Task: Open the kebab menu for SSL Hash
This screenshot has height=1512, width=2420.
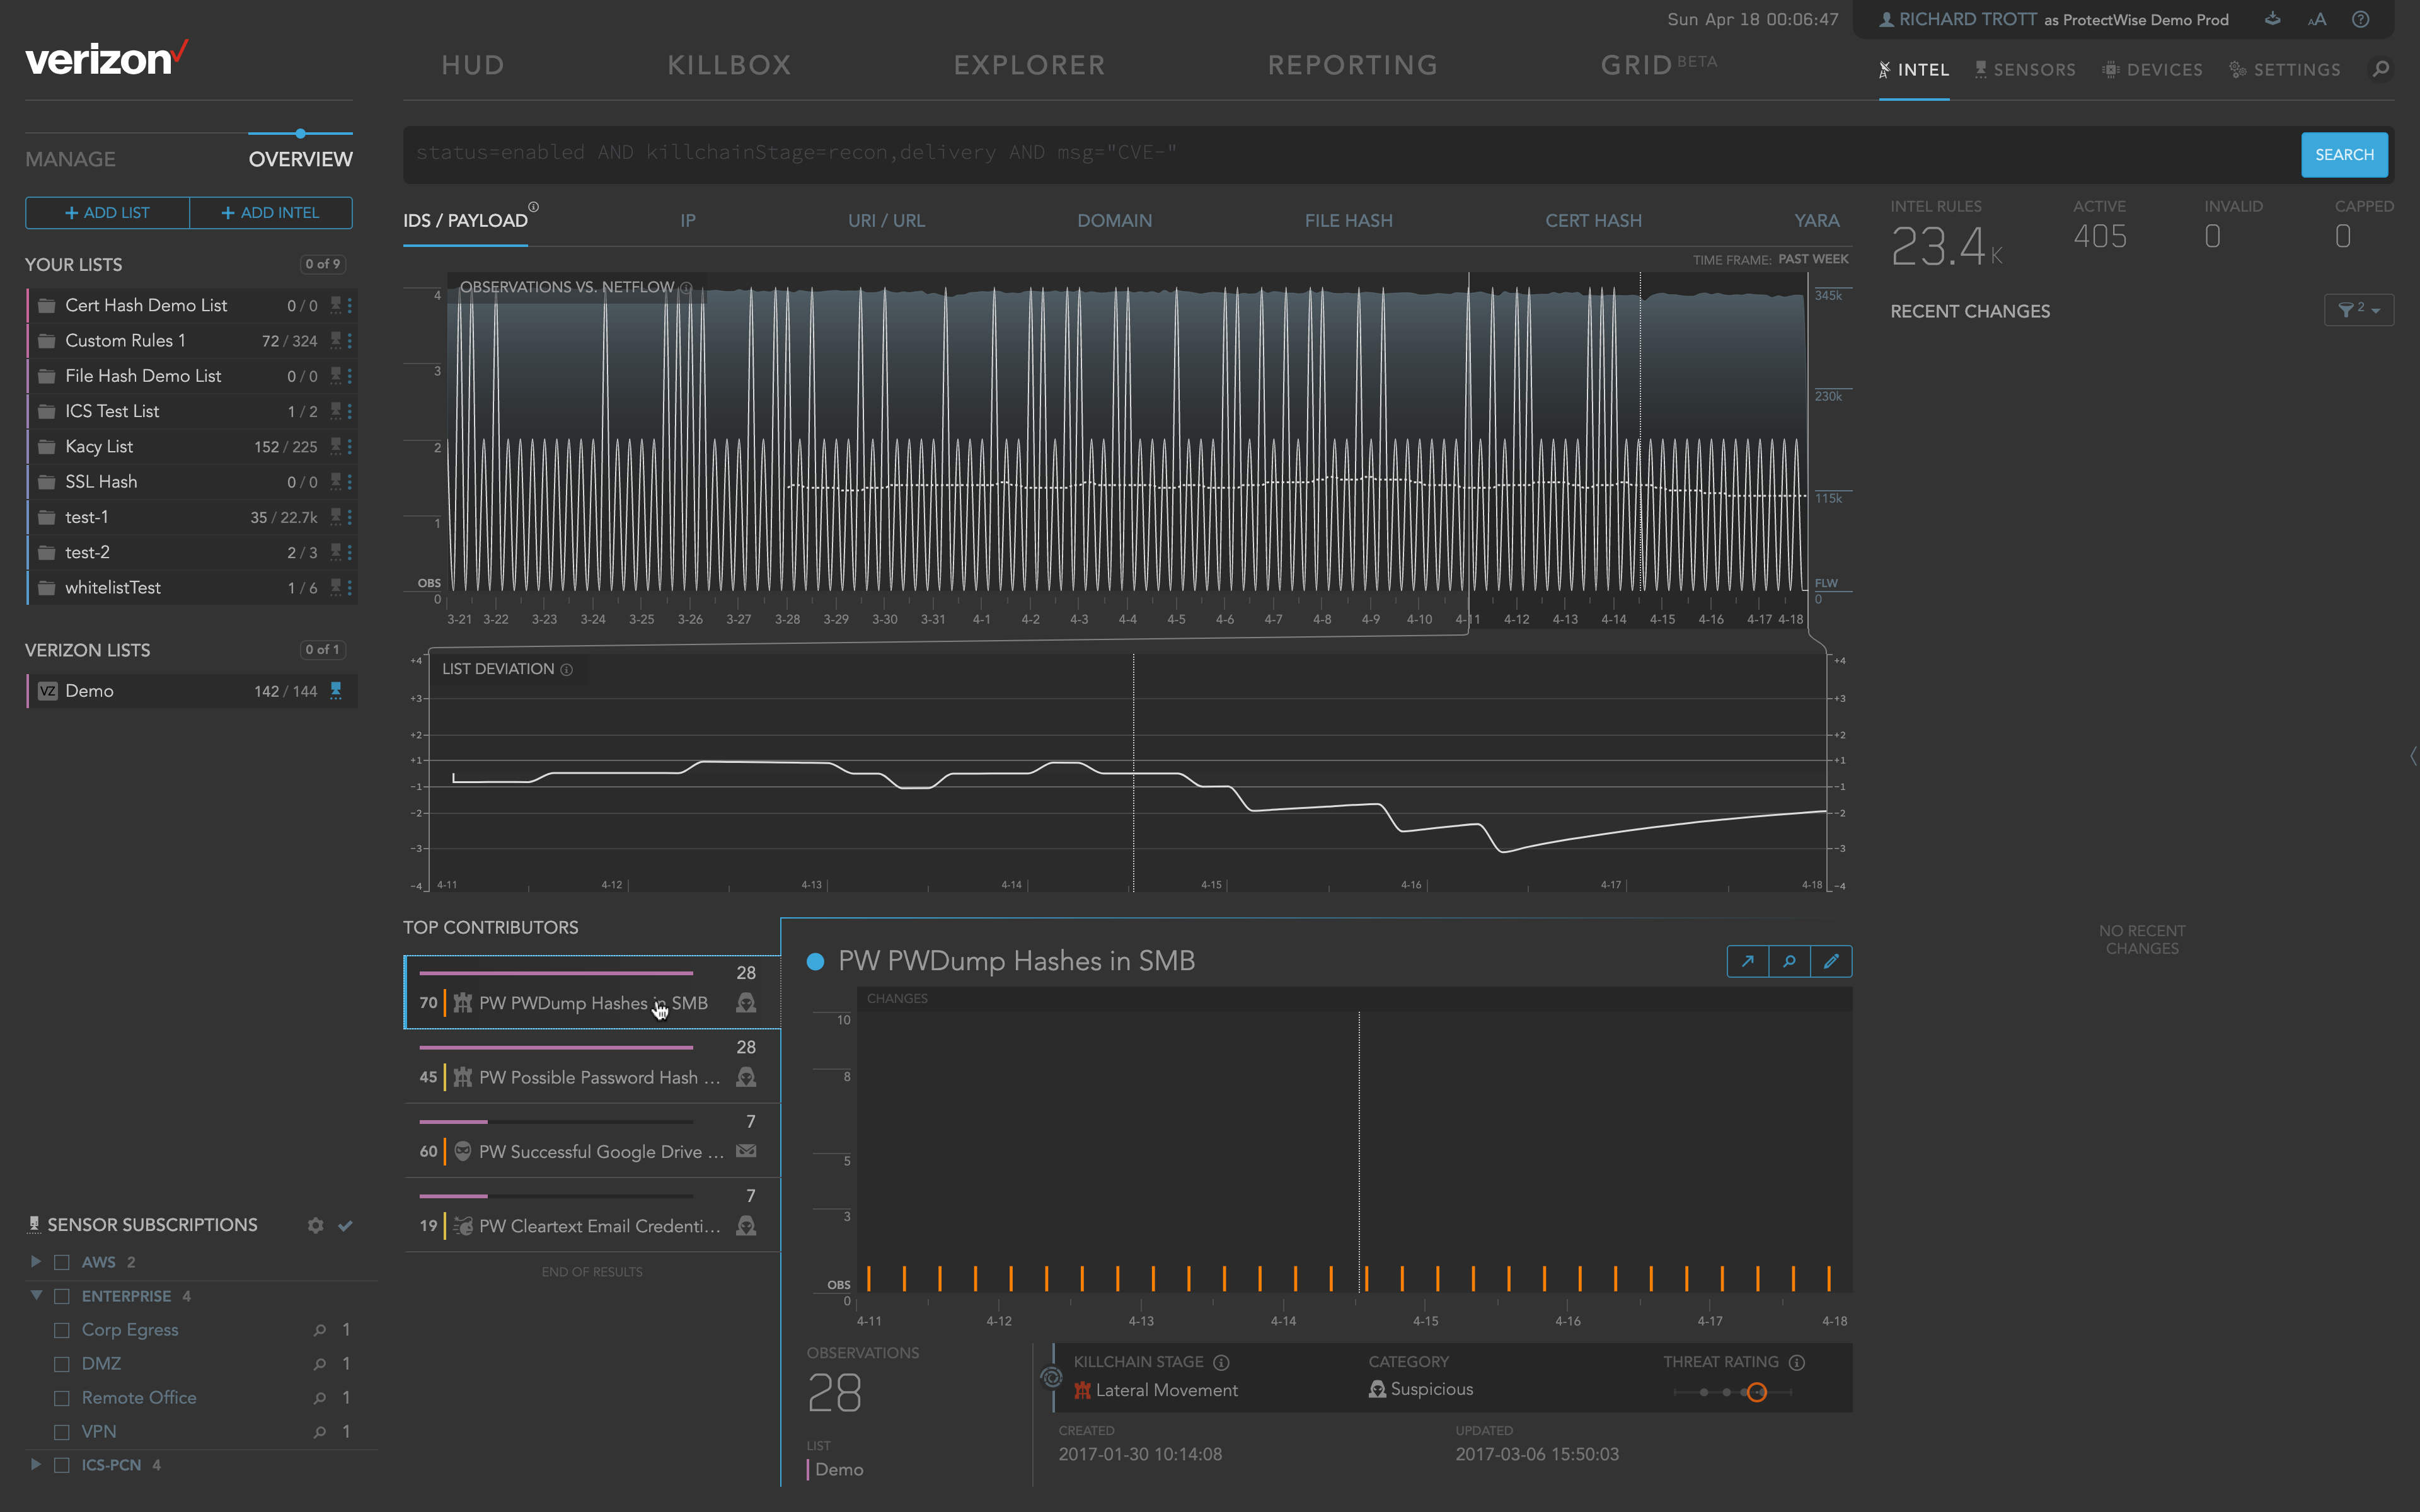Action: 349,482
